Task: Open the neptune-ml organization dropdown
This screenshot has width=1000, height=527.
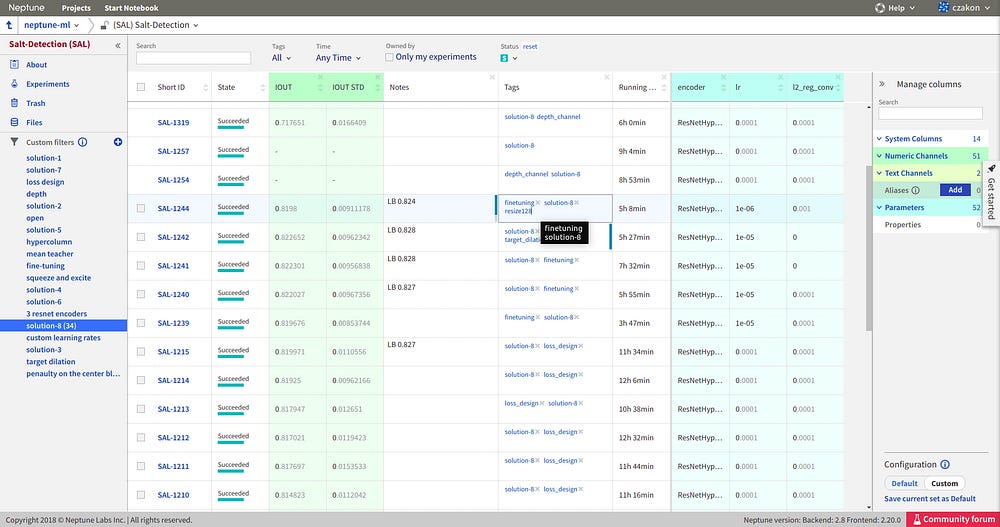Action: (x=52, y=25)
